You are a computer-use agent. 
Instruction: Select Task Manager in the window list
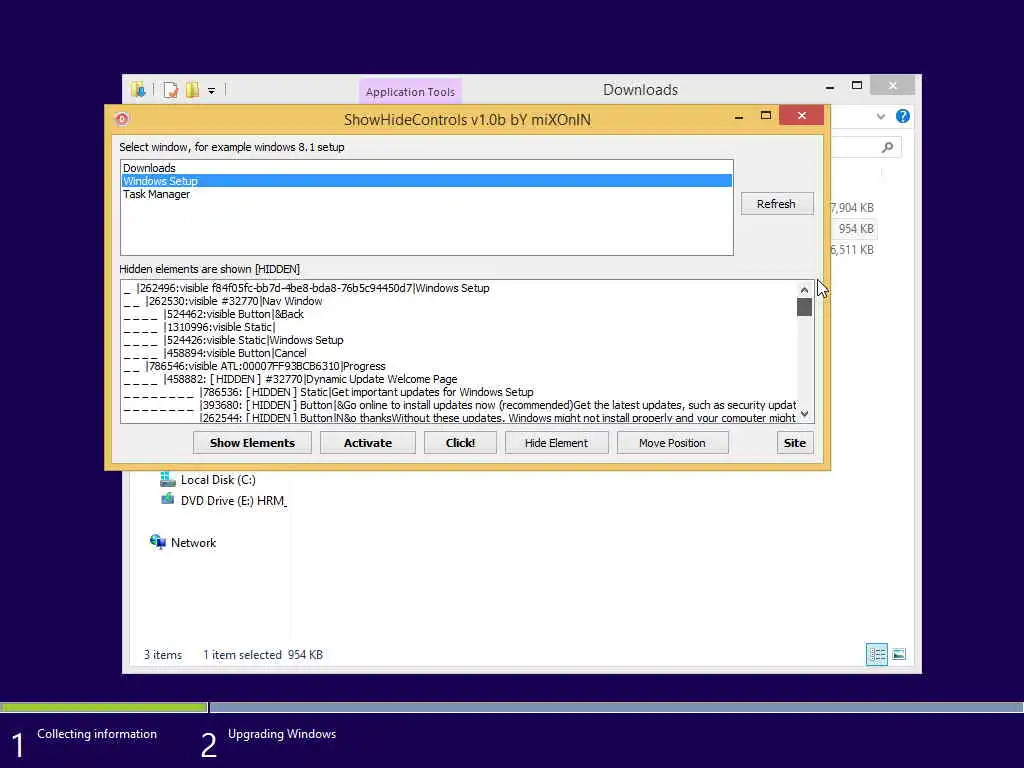tap(426, 194)
